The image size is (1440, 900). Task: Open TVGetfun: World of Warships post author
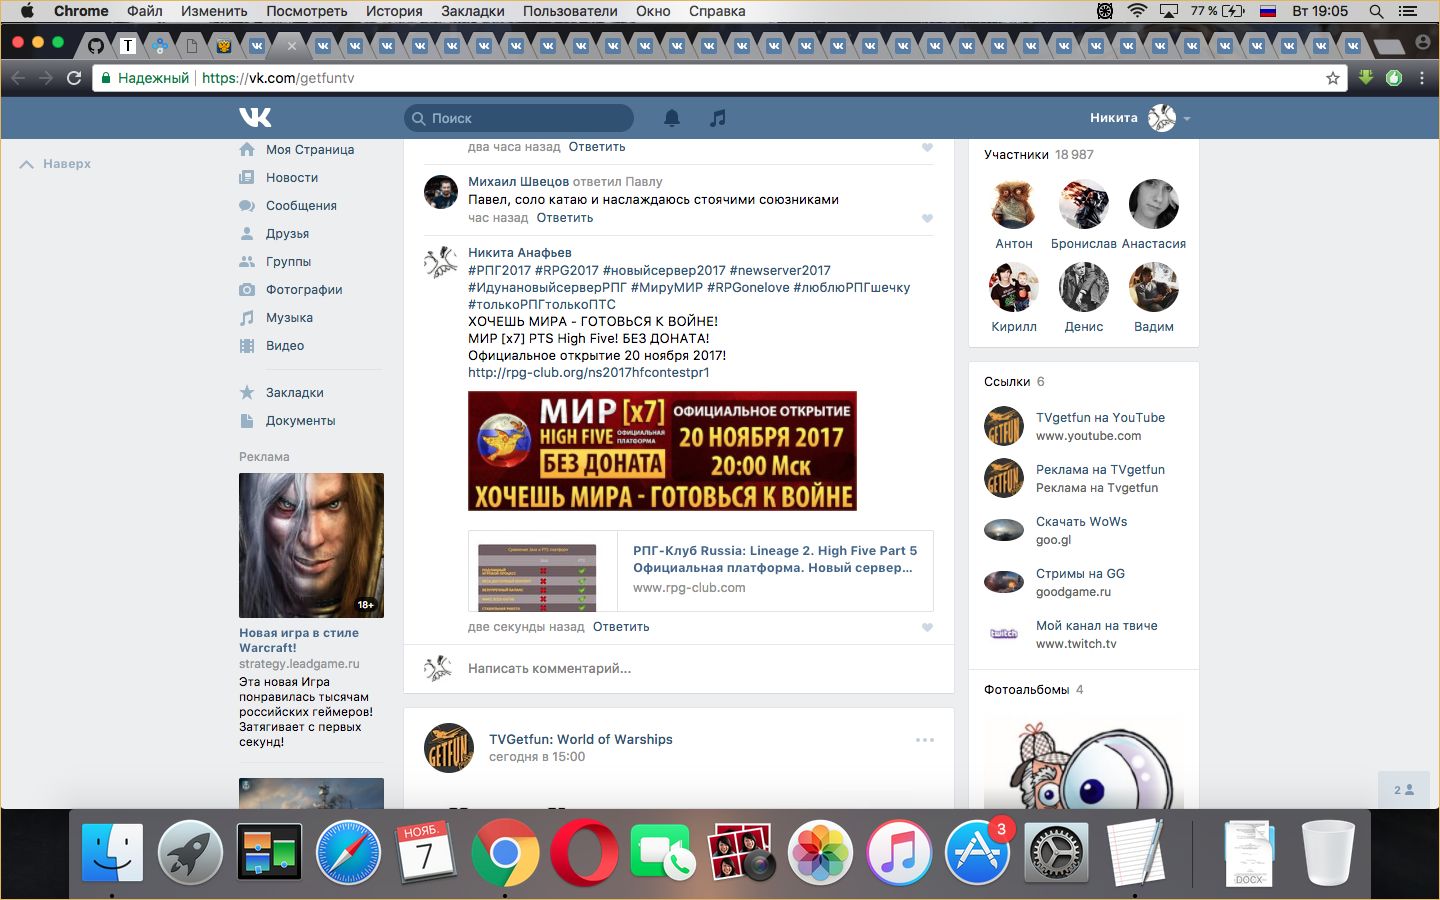coord(580,740)
